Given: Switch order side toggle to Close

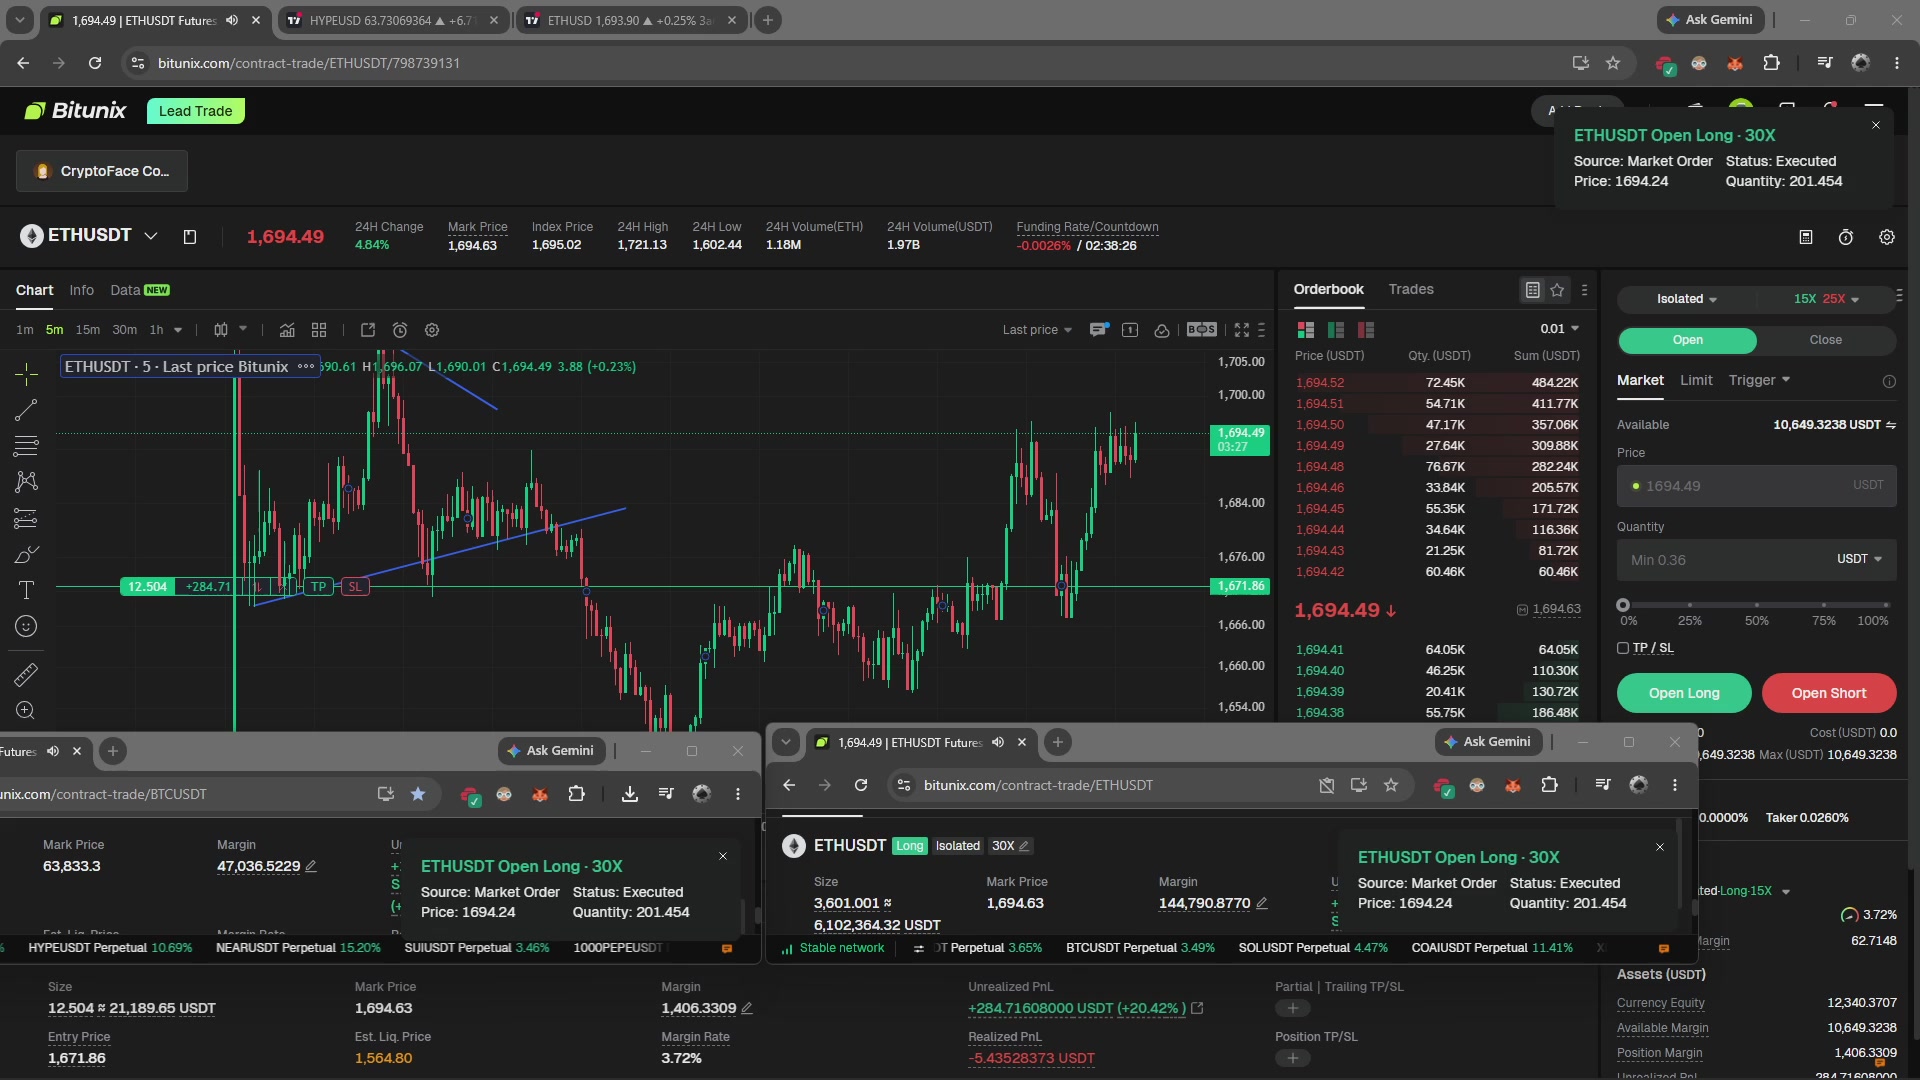Looking at the screenshot, I should point(1825,340).
